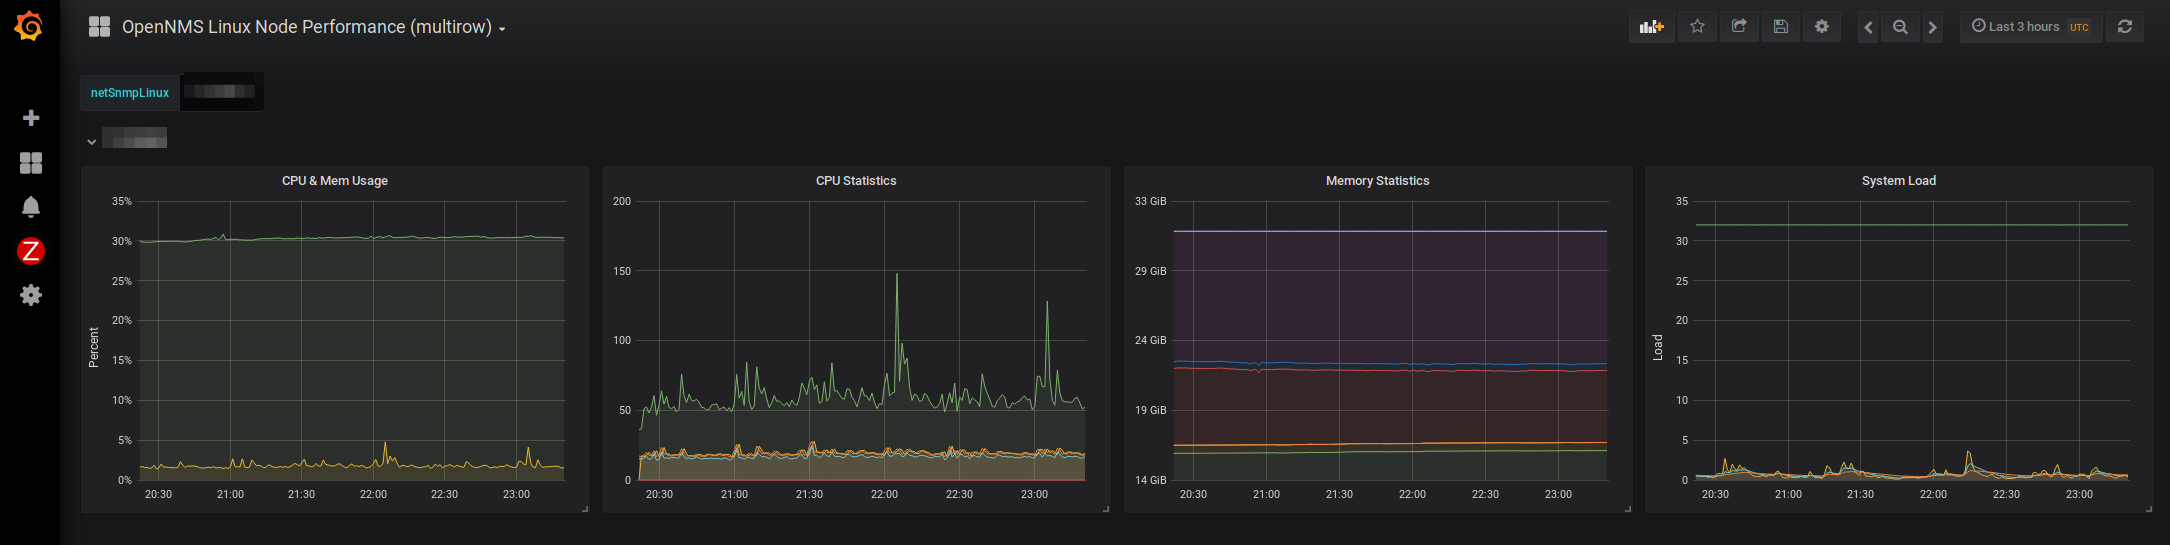This screenshot has height=545, width=2170.
Task: Open the Configuration gear in sidebar
Action: tap(31, 295)
